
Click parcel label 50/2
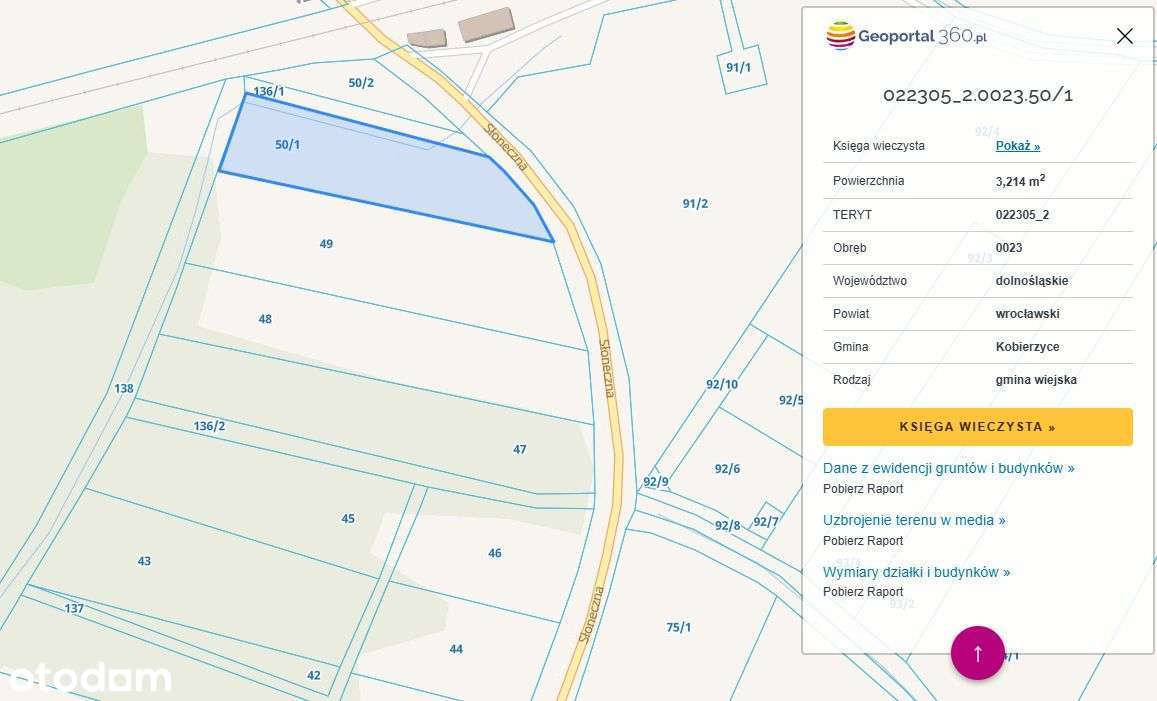(x=361, y=83)
